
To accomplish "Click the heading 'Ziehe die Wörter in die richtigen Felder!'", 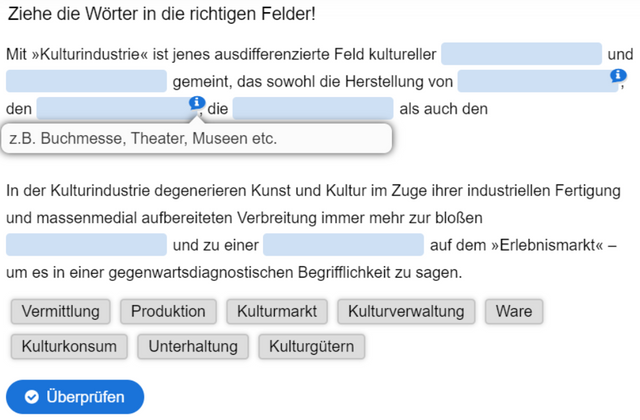I will click(162, 14).
